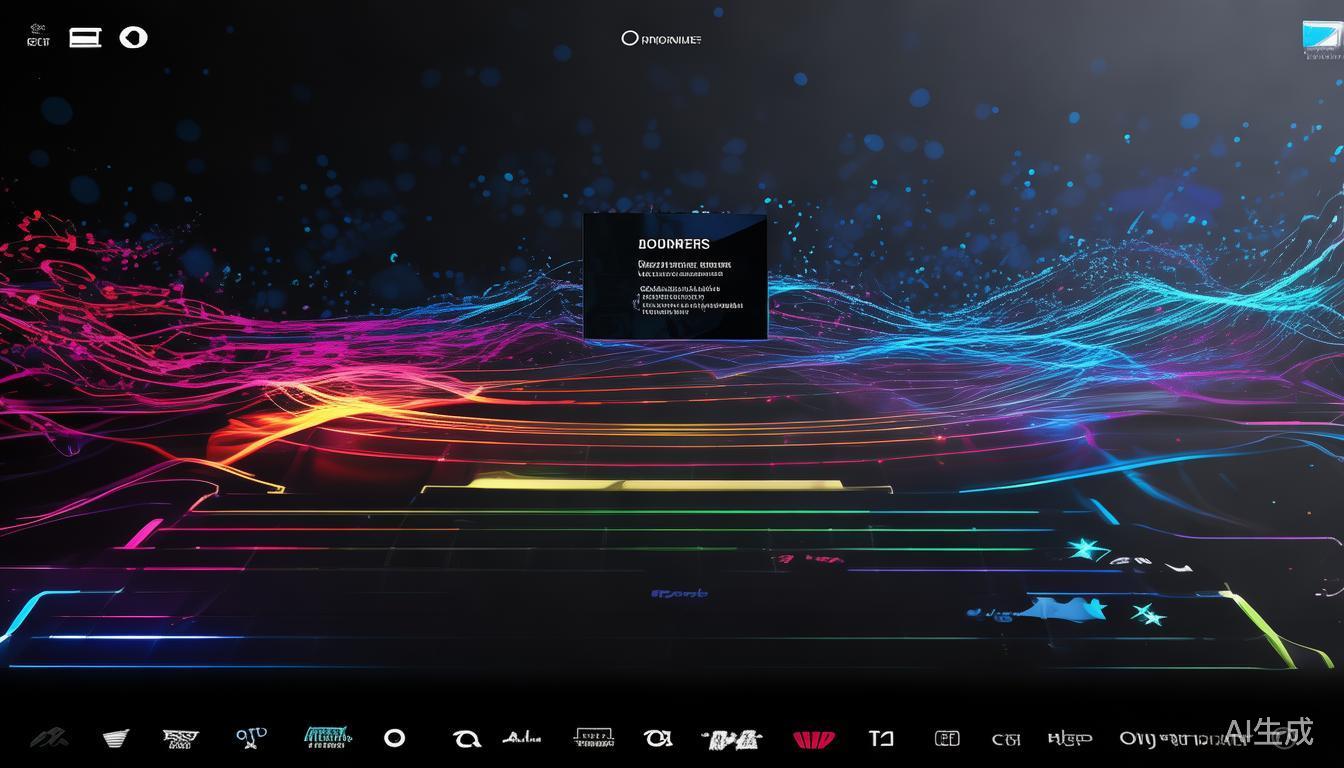Click the small cyan star near the right edge
The width and height of the screenshot is (1344, 768).
pos(1148,614)
